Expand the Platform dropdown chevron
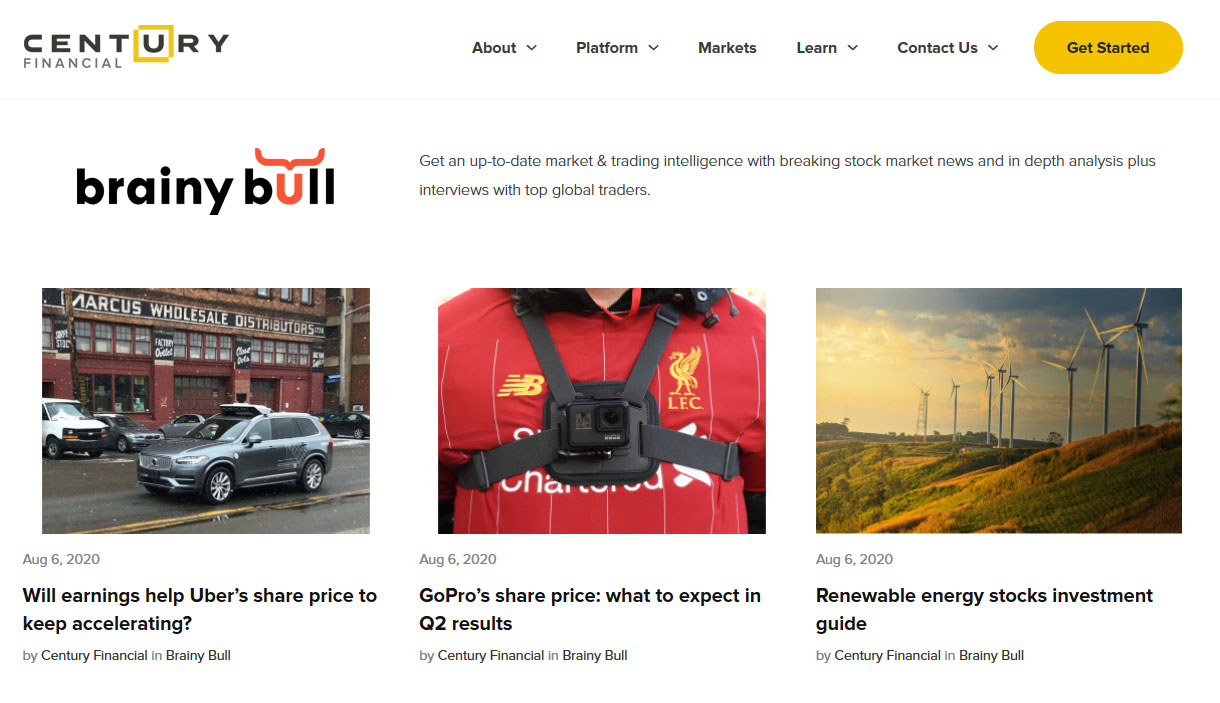This screenshot has height=703, width=1220. [653, 48]
